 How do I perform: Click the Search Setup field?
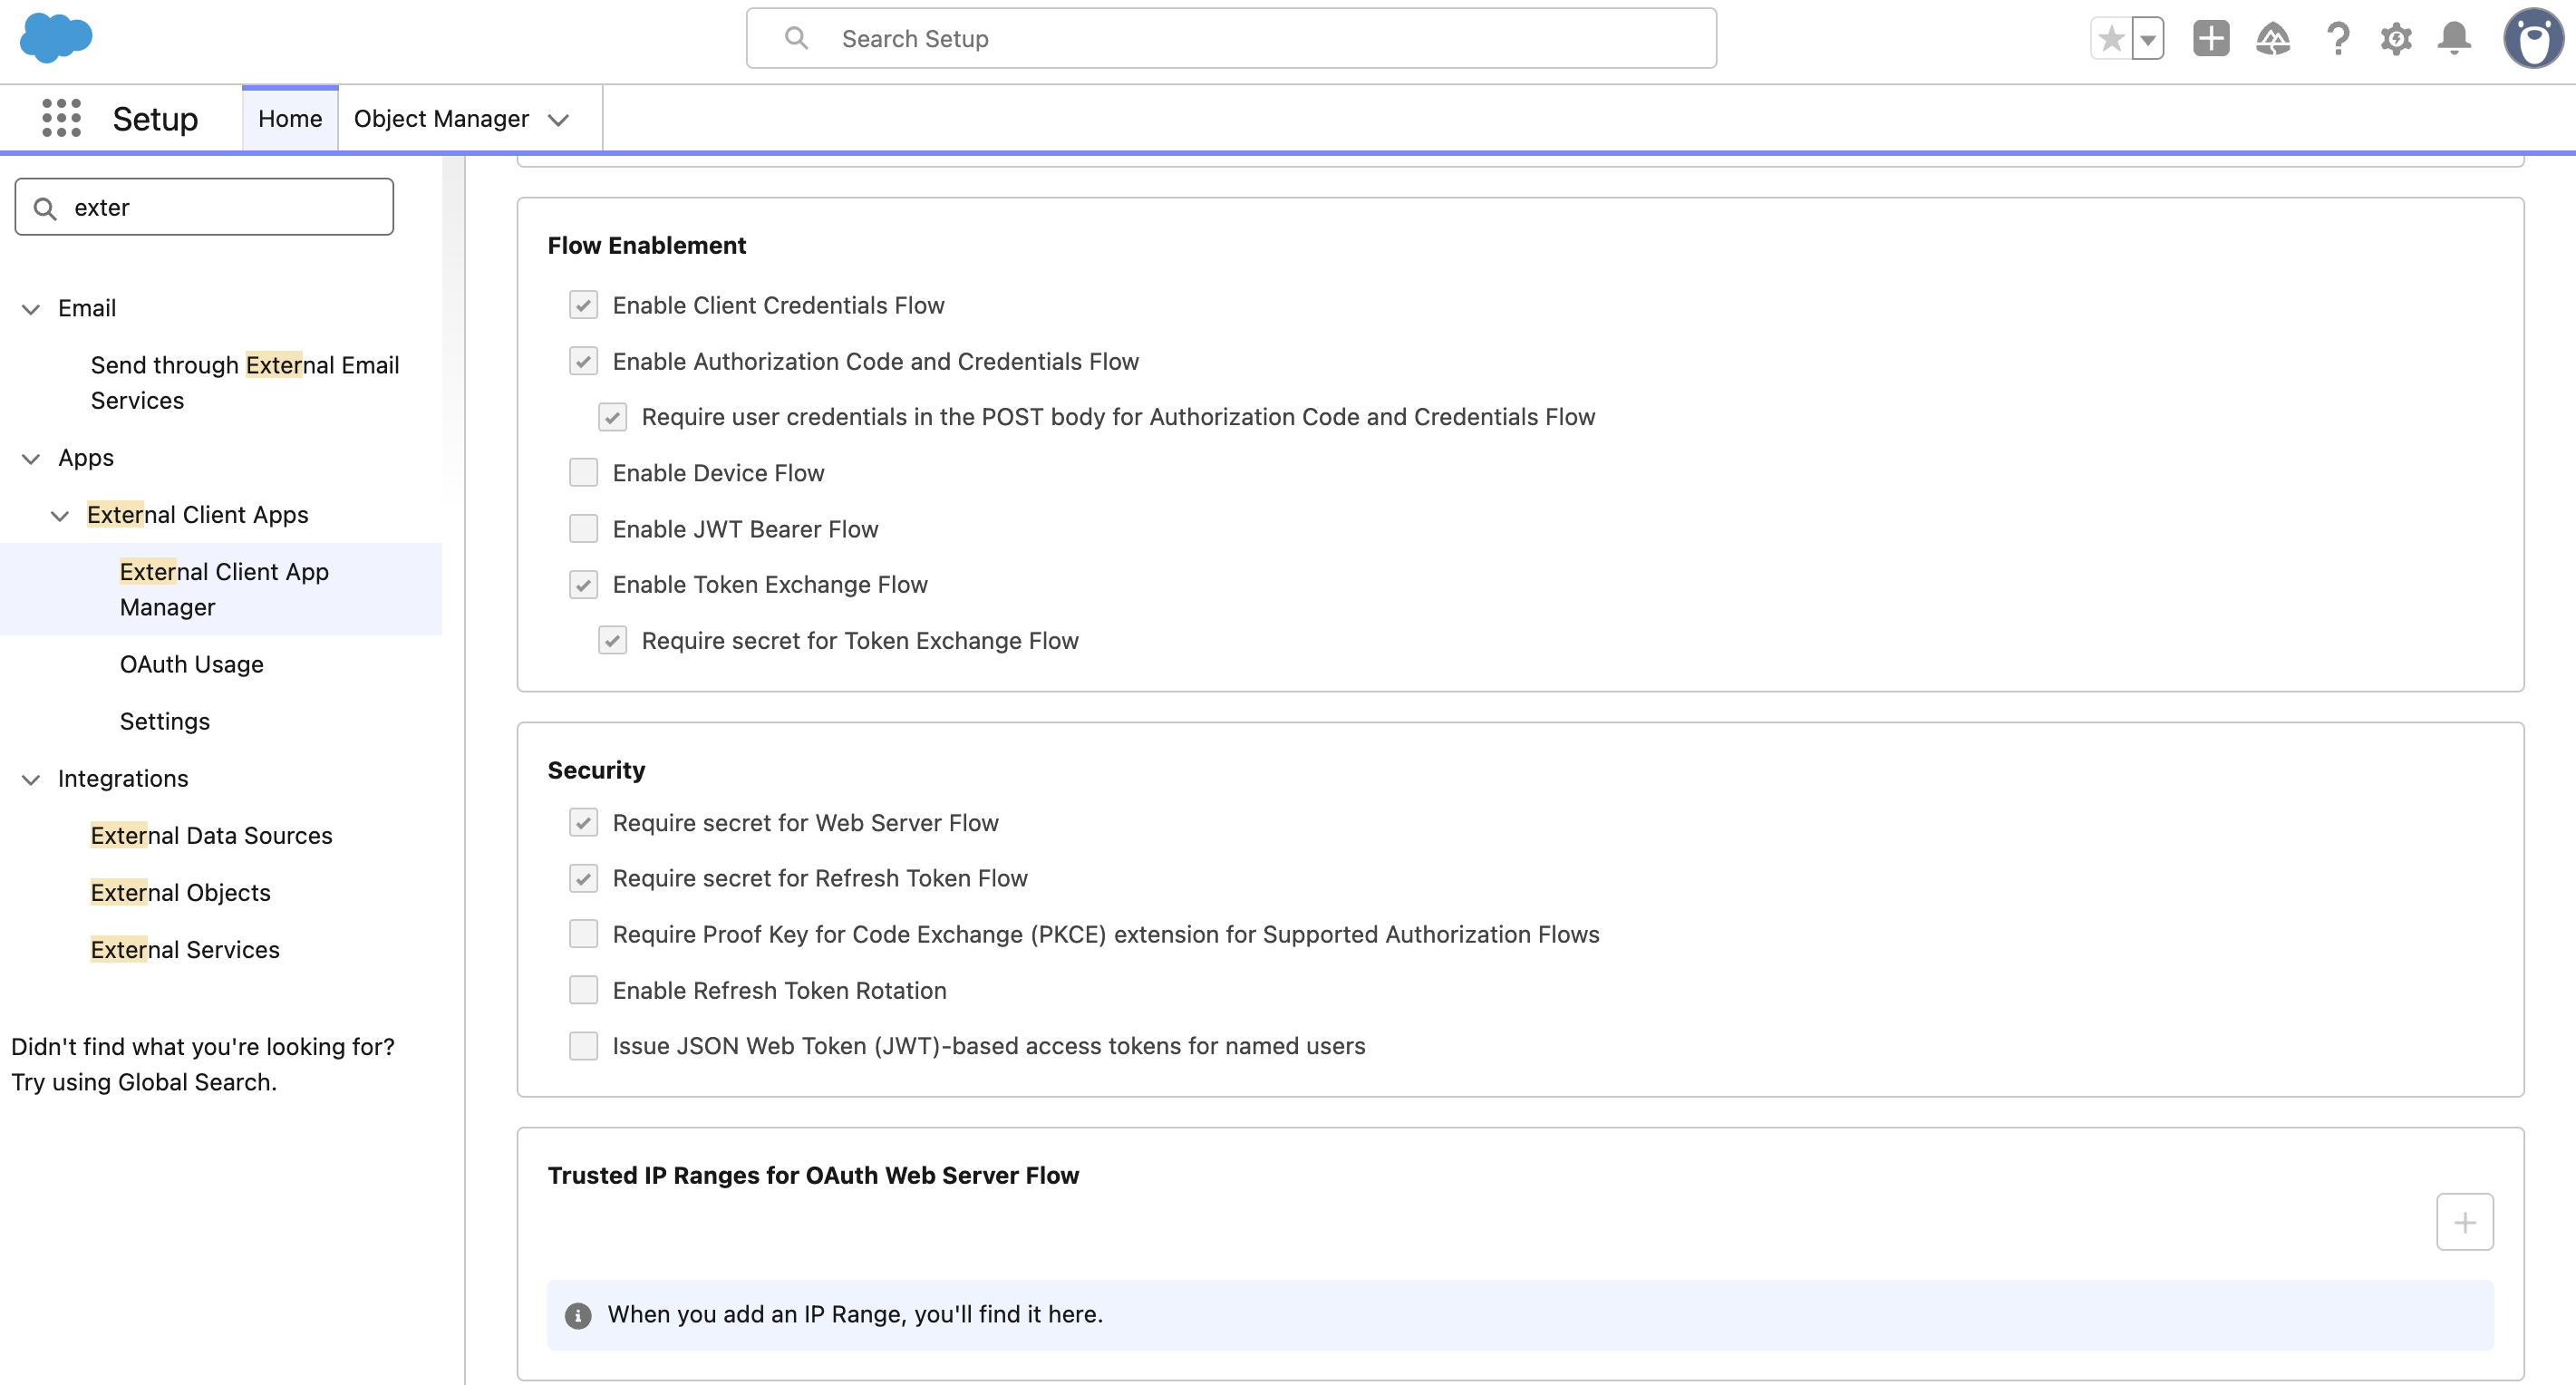point(1230,39)
